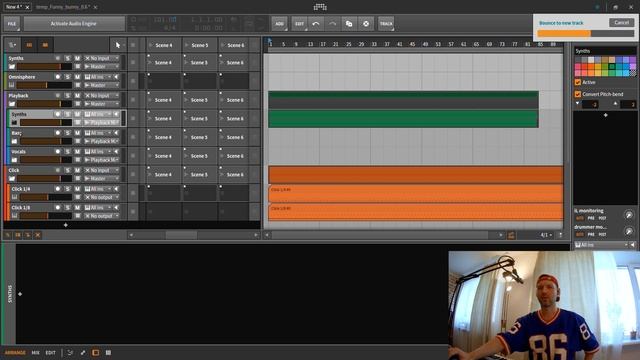Open Omnisphere output dropdown showing Master
Image resolution: width=640 pixels, height=360 pixels.
tap(102, 85)
